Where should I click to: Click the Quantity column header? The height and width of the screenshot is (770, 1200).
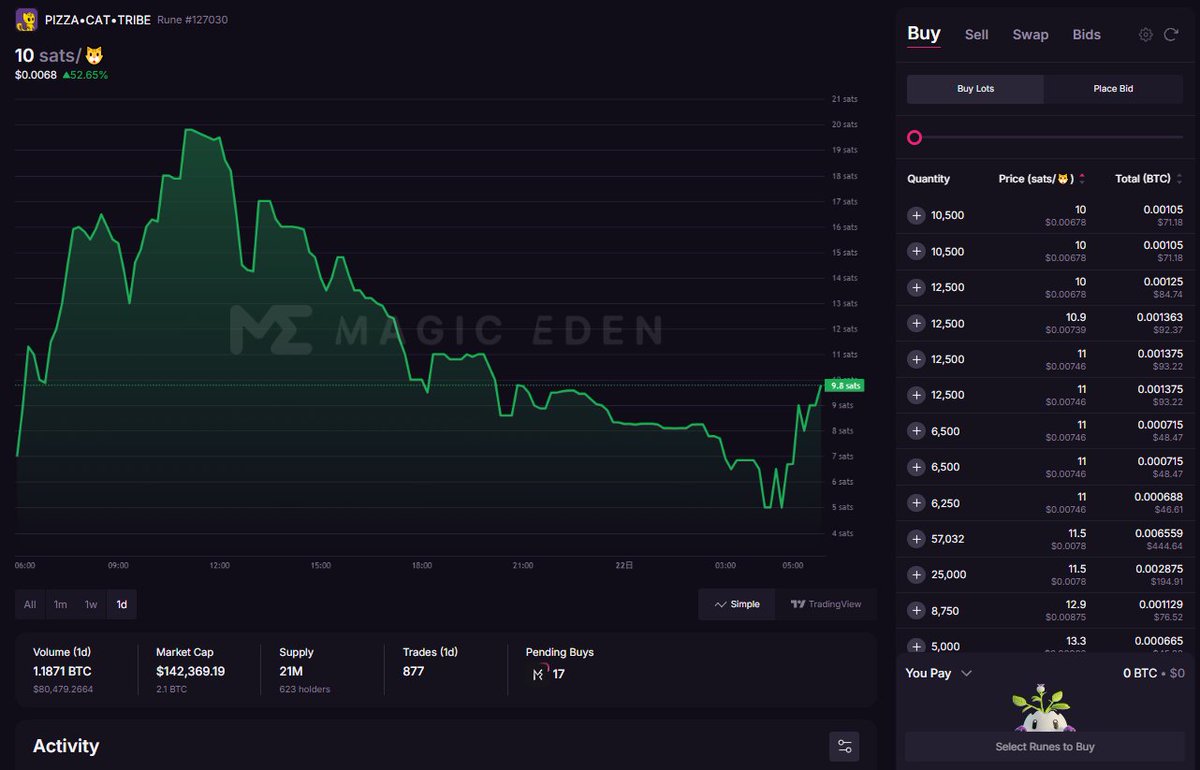point(928,179)
